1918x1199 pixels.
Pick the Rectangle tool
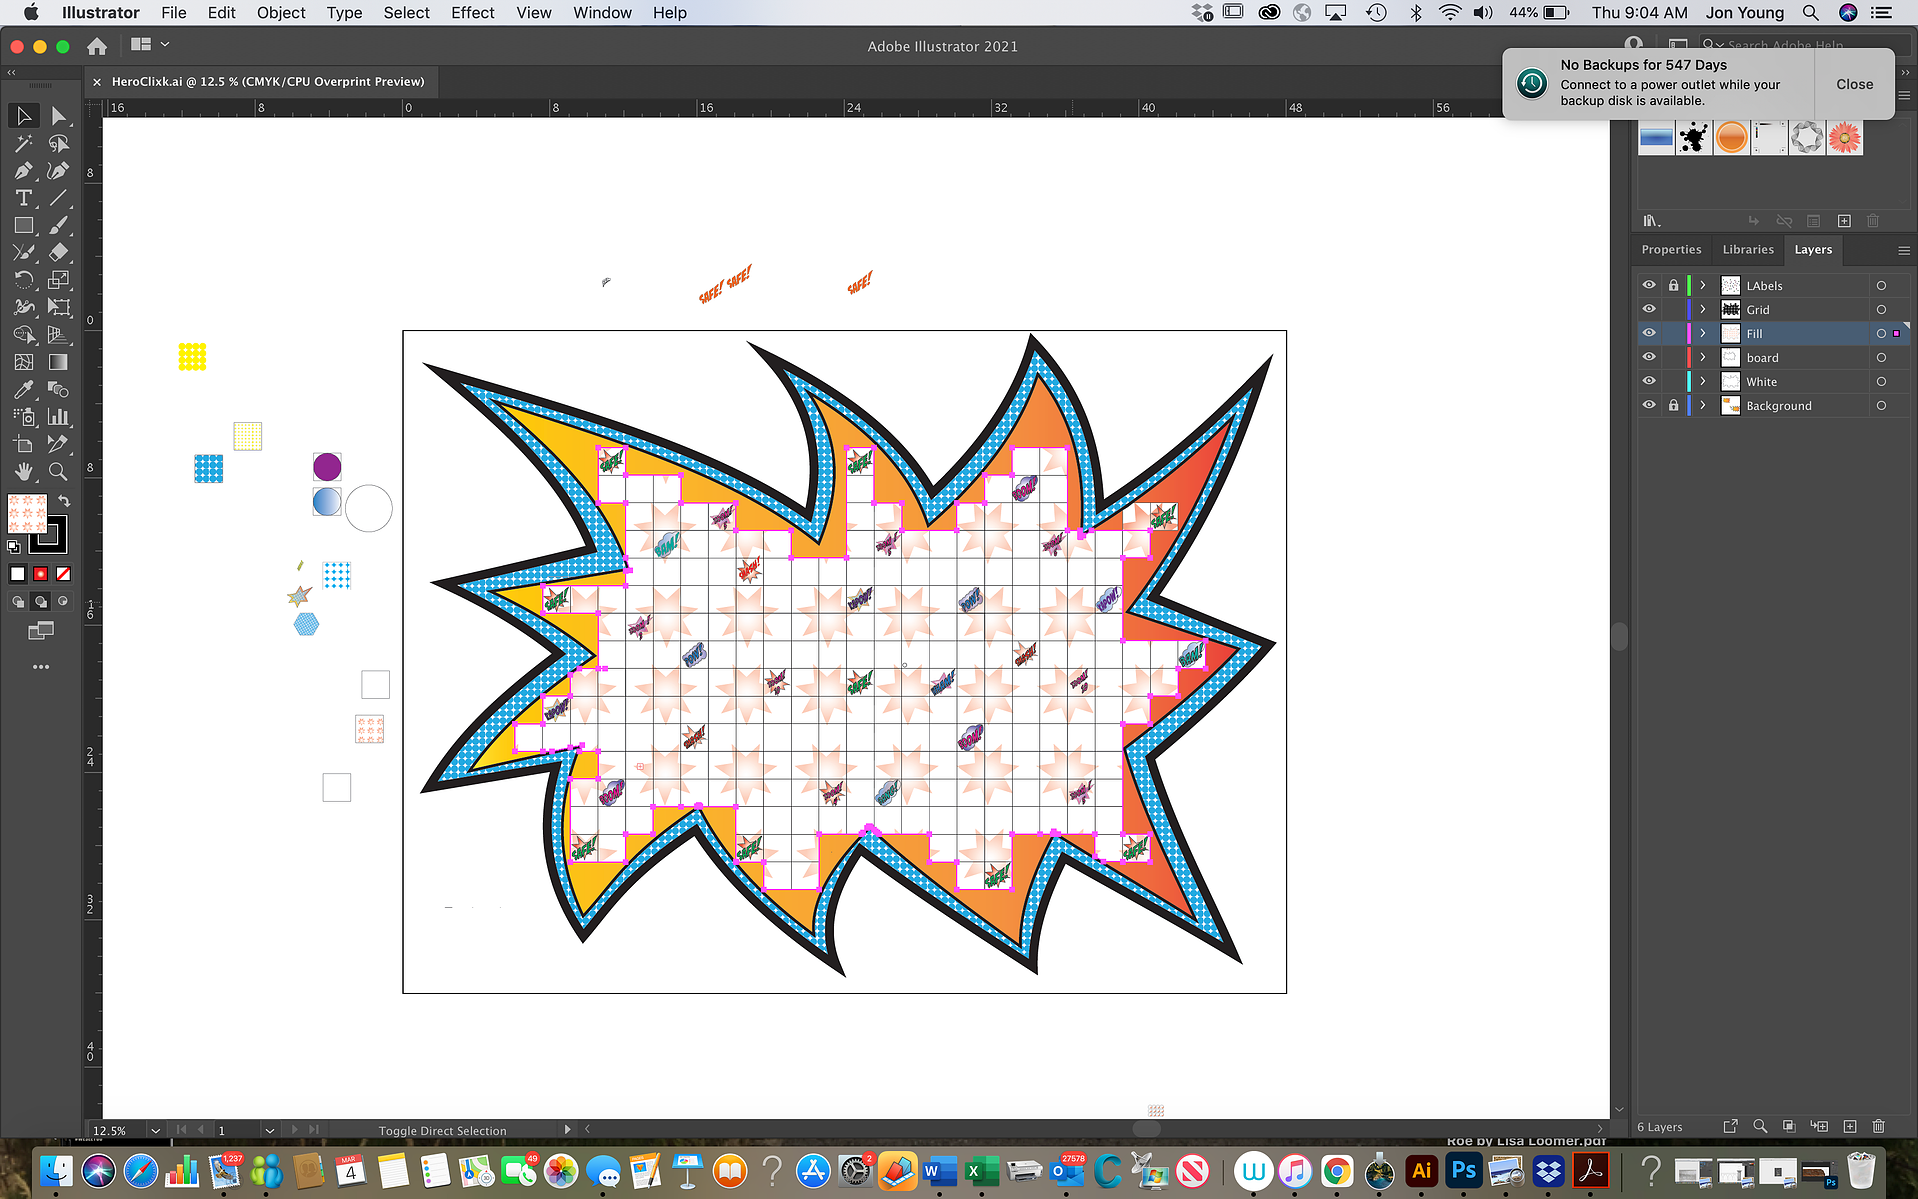[24, 226]
